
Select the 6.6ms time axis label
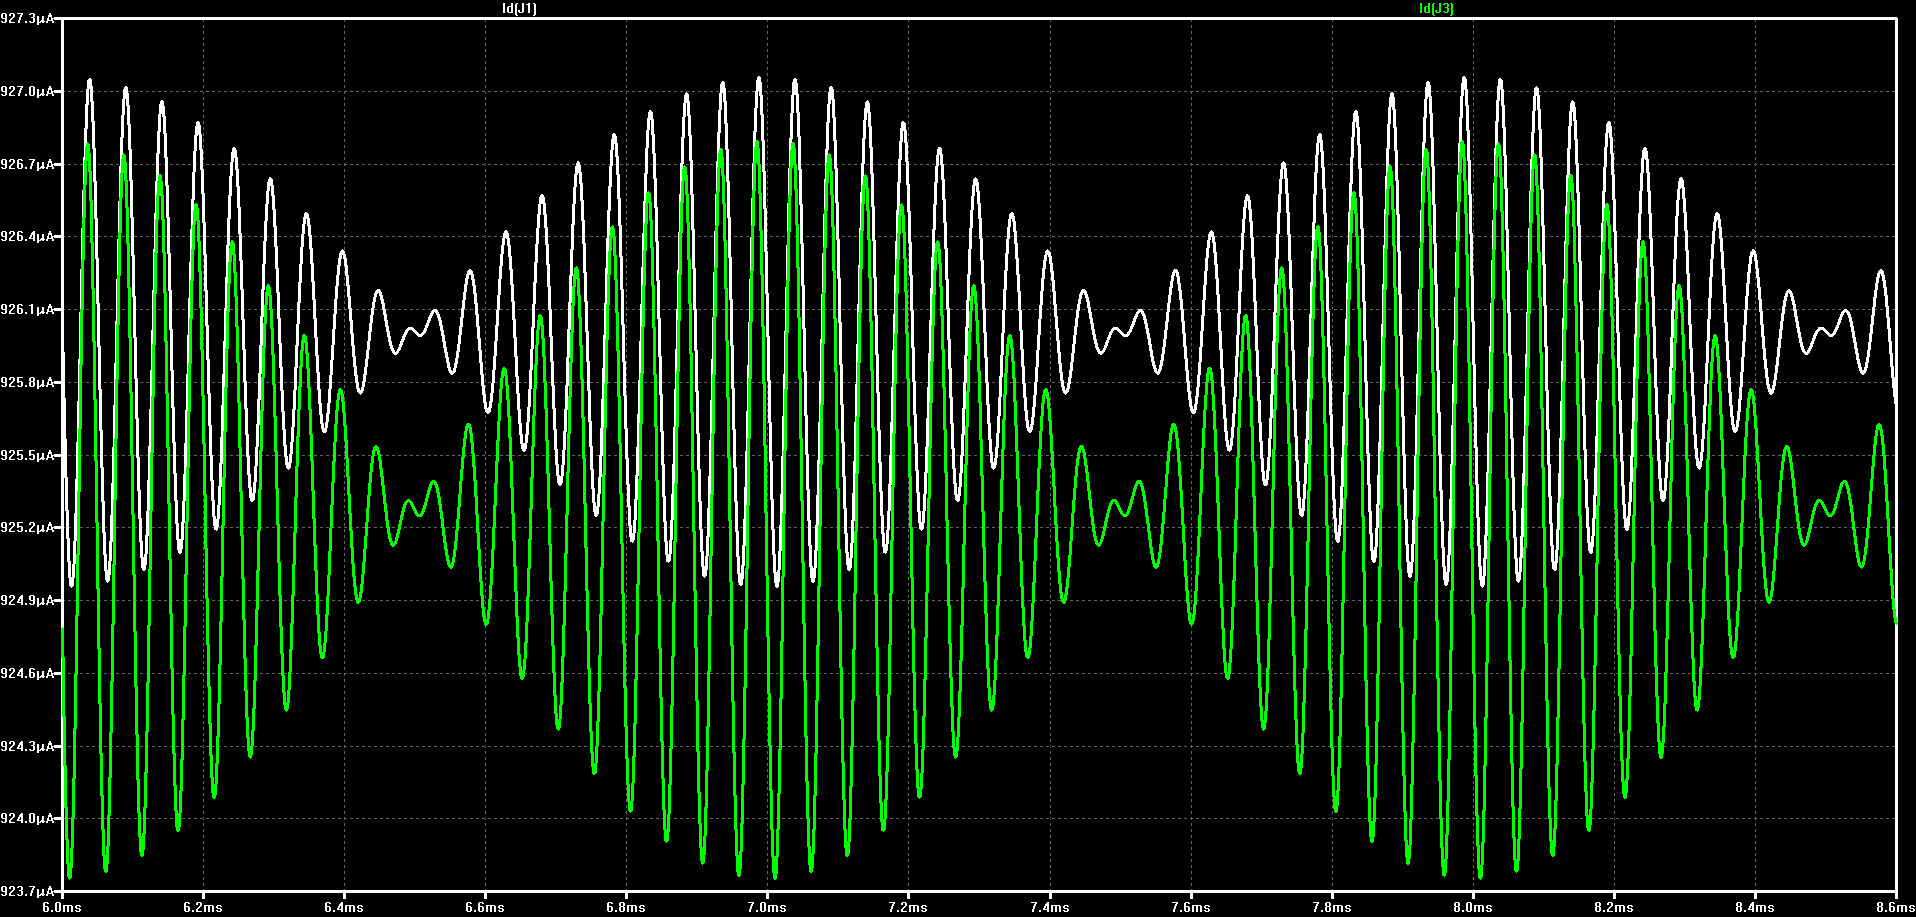[x=485, y=908]
